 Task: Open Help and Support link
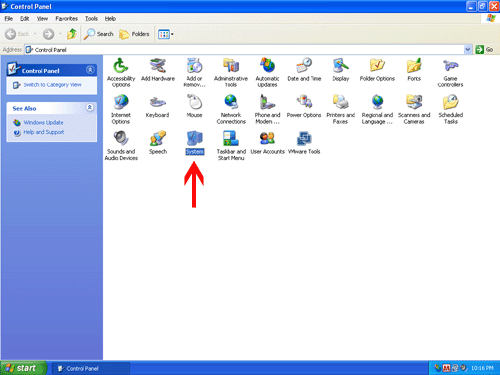44,132
